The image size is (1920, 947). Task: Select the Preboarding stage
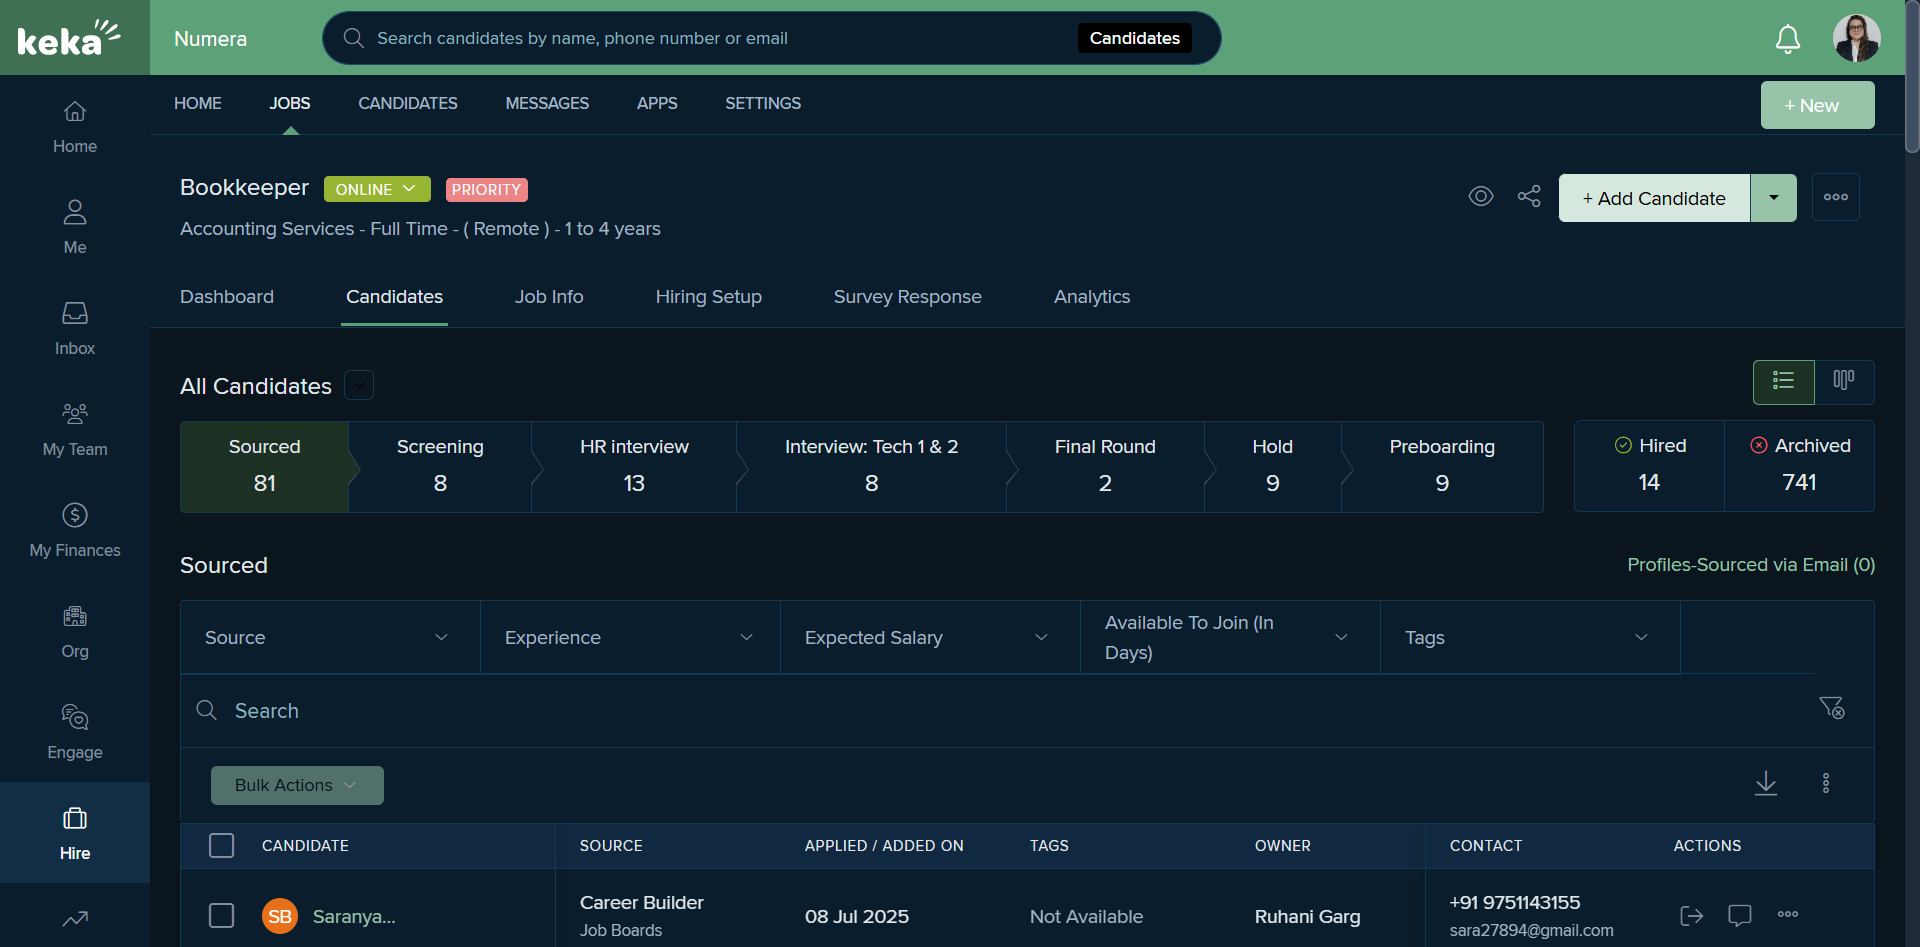(1442, 466)
